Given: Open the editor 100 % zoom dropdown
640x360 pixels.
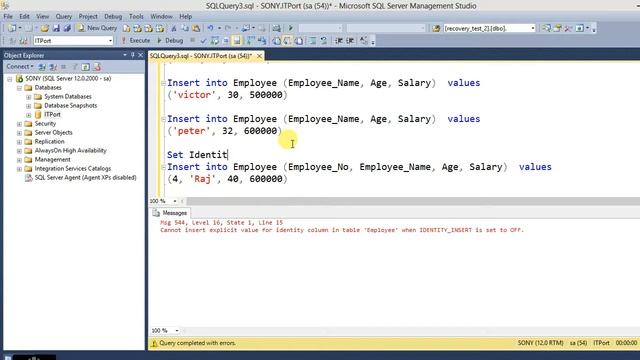Looking at the screenshot, I should [175, 201].
